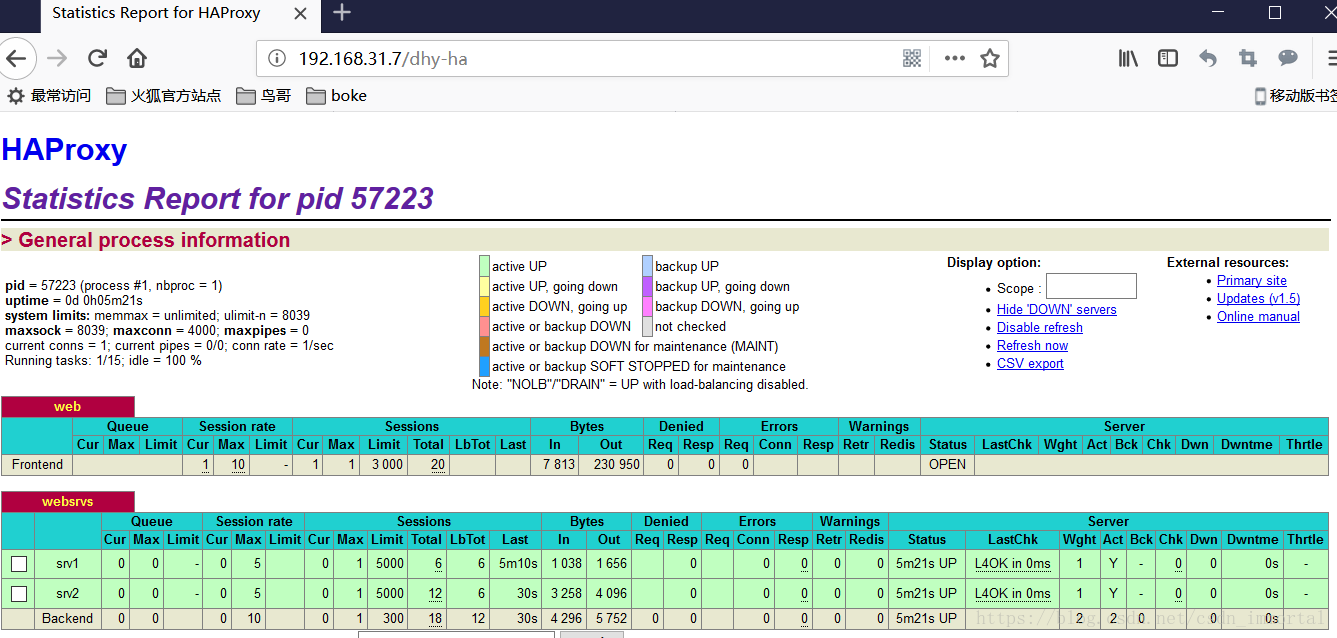1337x638 pixels.
Task: Click the not checked legend swatch
Action: (647, 326)
